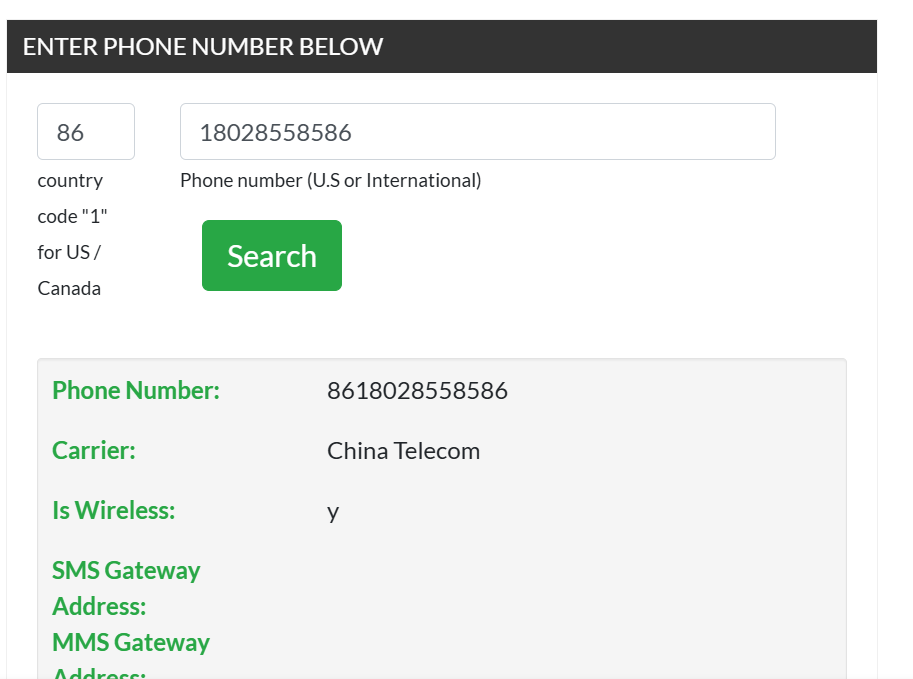Viewport: 913px width, 679px height.
Task: Click the country code input field
Action: [85, 132]
